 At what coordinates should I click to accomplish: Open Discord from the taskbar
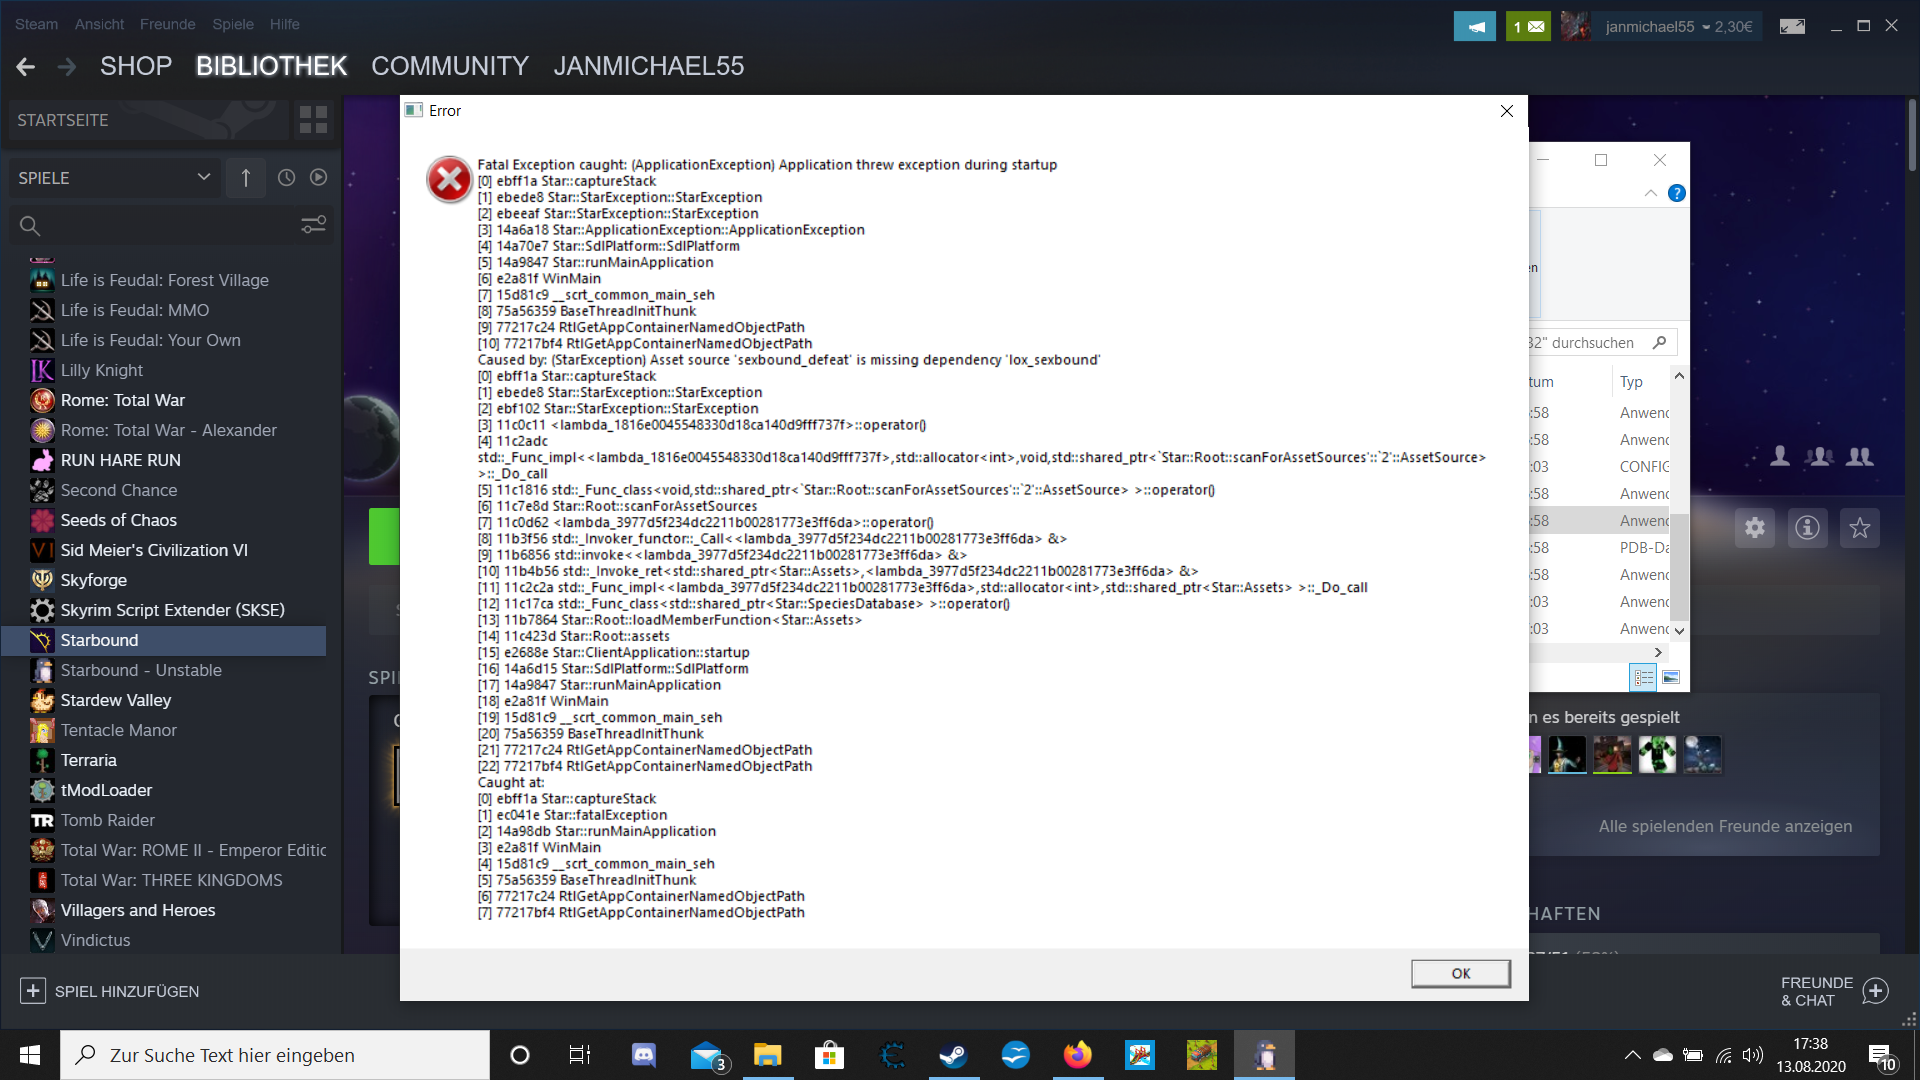pos(644,1055)
